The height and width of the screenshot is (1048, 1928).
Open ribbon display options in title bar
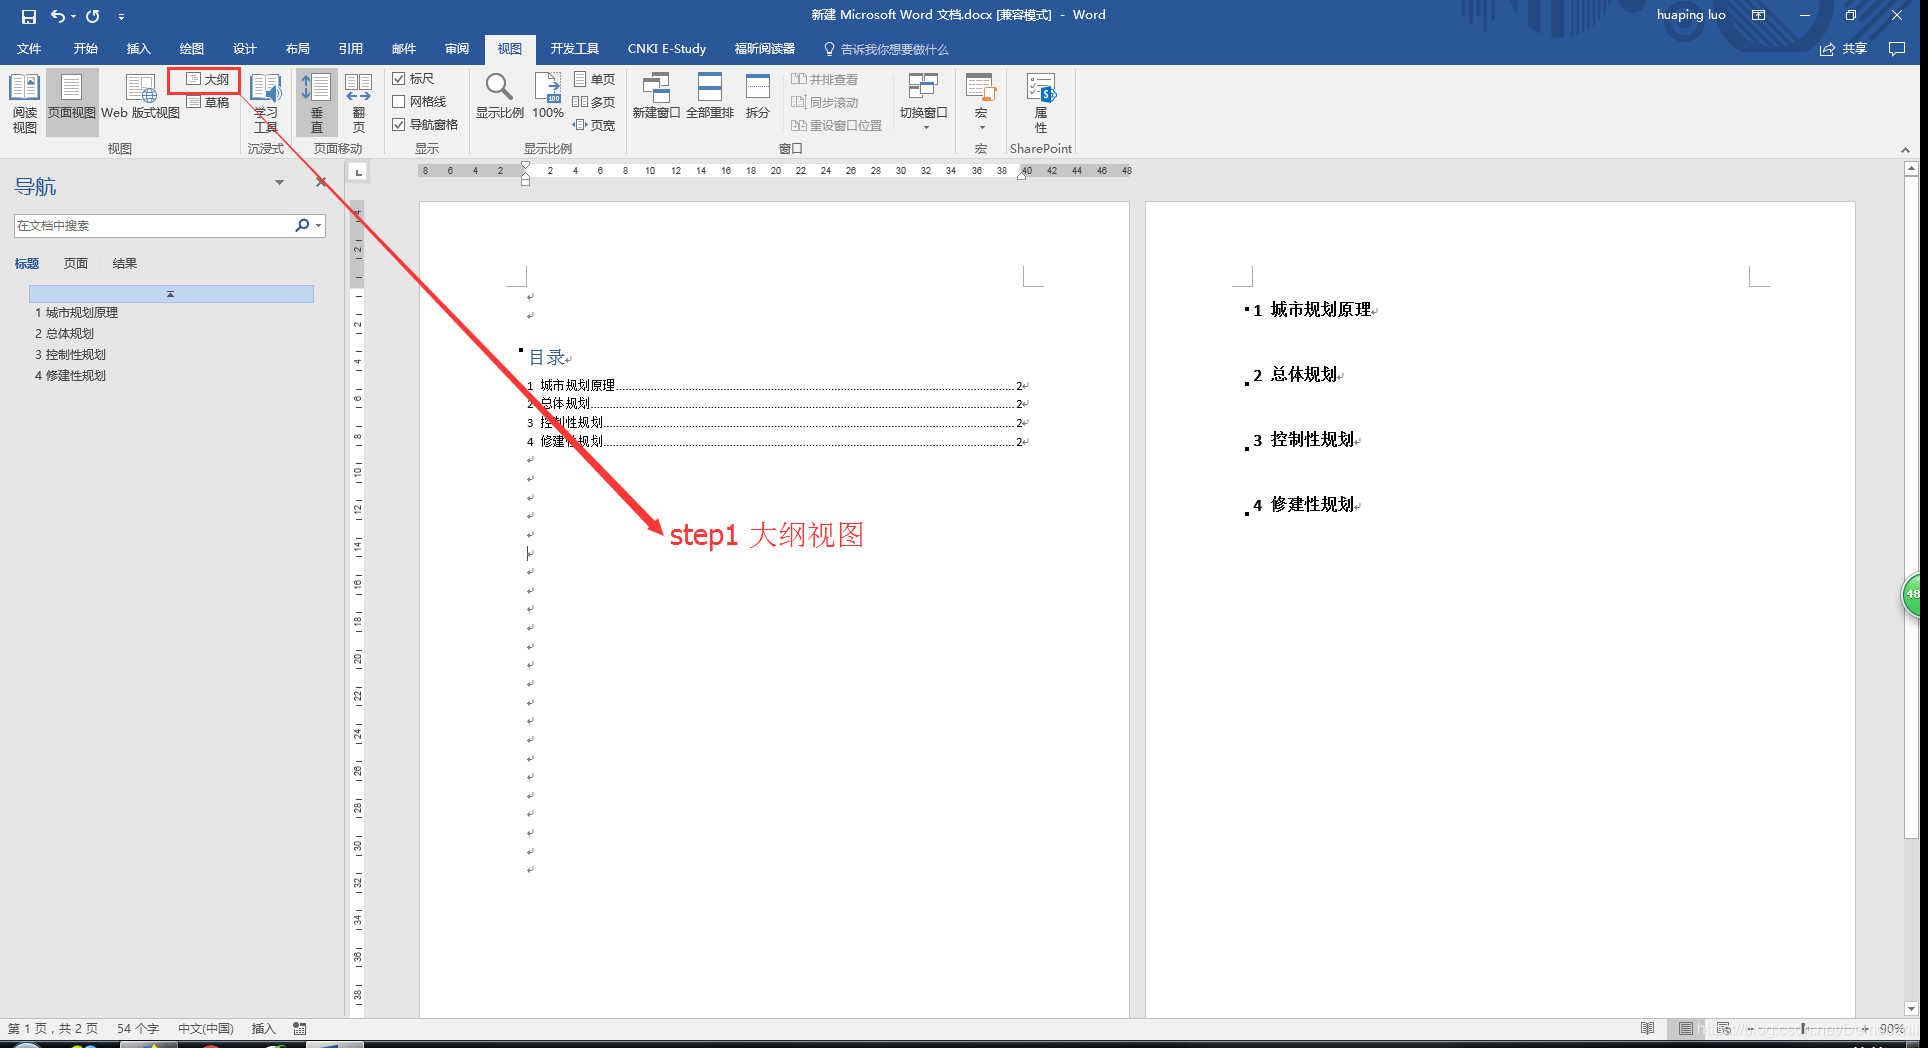point(1758,15)
